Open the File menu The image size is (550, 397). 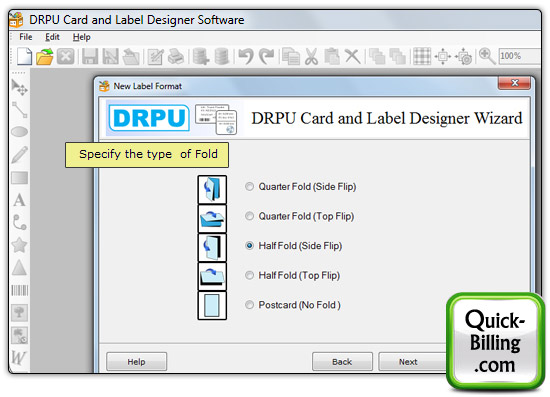26,37
